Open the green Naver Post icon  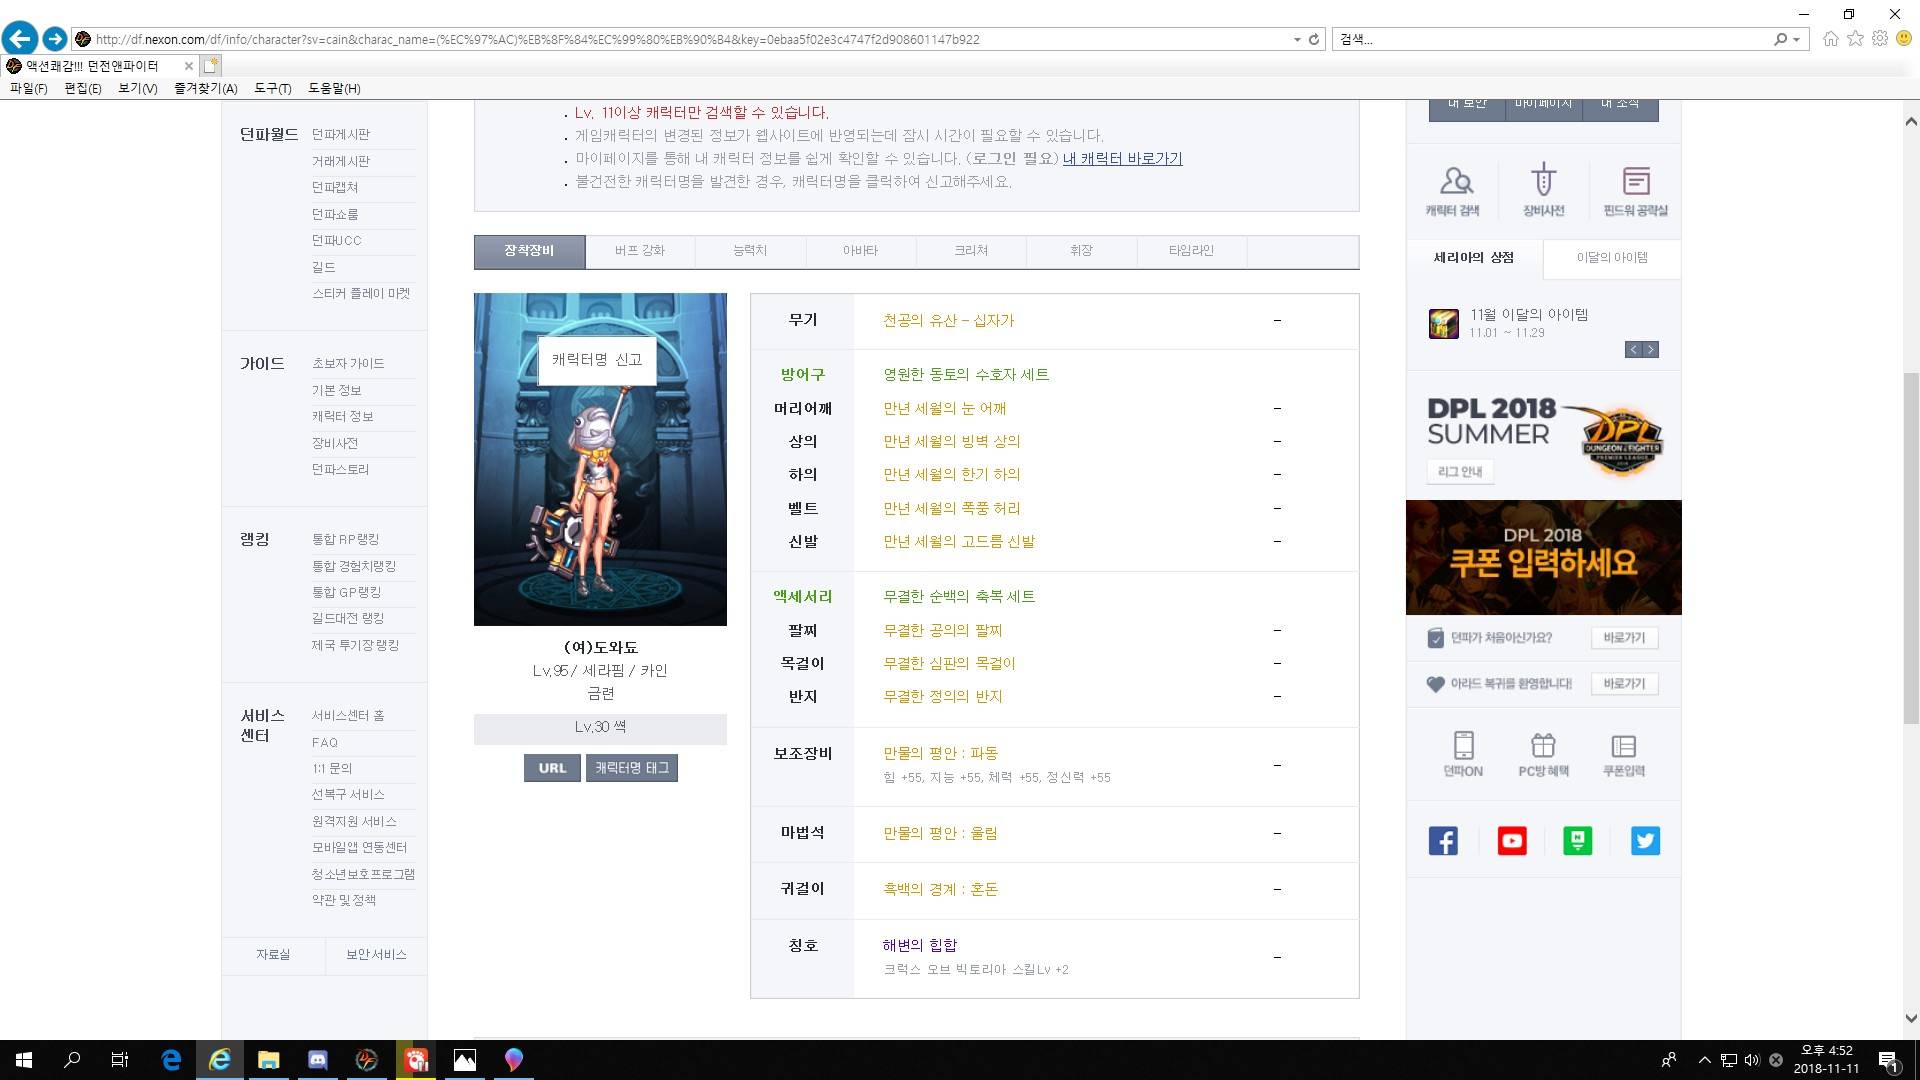click(1577, 841)
